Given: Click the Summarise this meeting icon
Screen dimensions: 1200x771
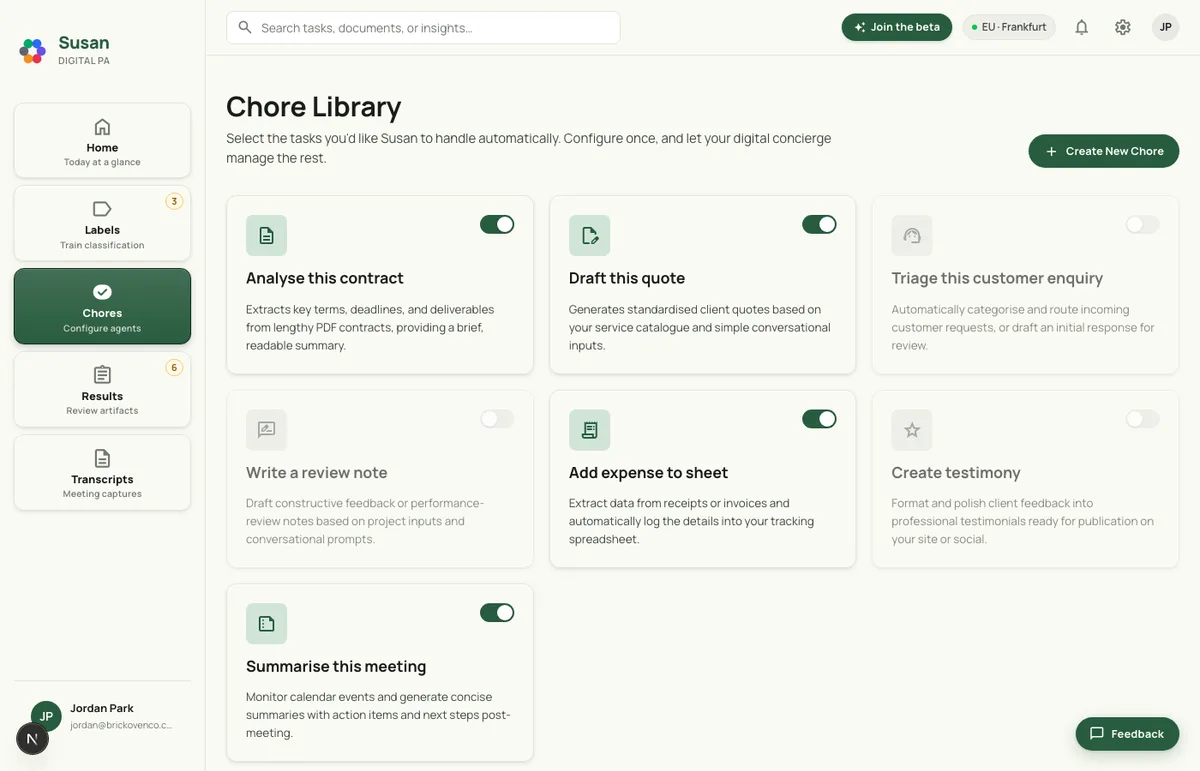Looking at the screenshot, I should (266, 624).
